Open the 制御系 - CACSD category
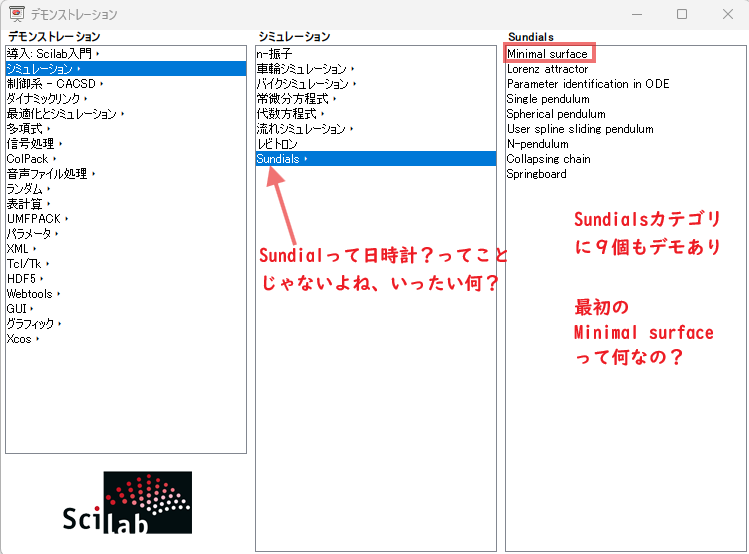Image resolution: width=749 pixels, height=554 pixels. 126,84
